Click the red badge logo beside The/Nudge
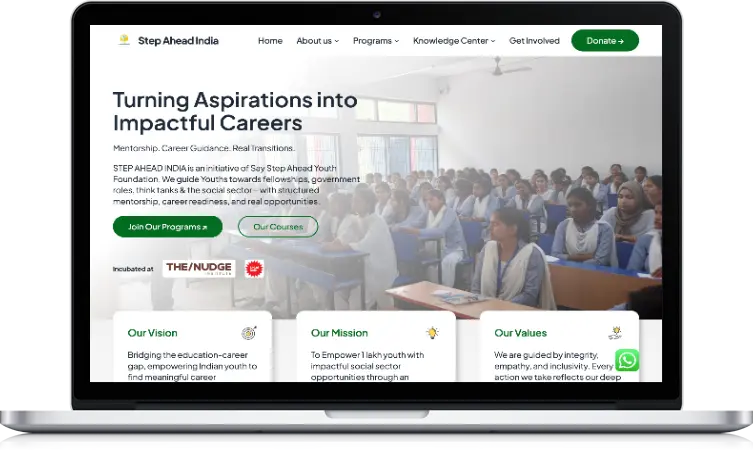The height and width of the screenshot is (450, 753). coord(254,268)
